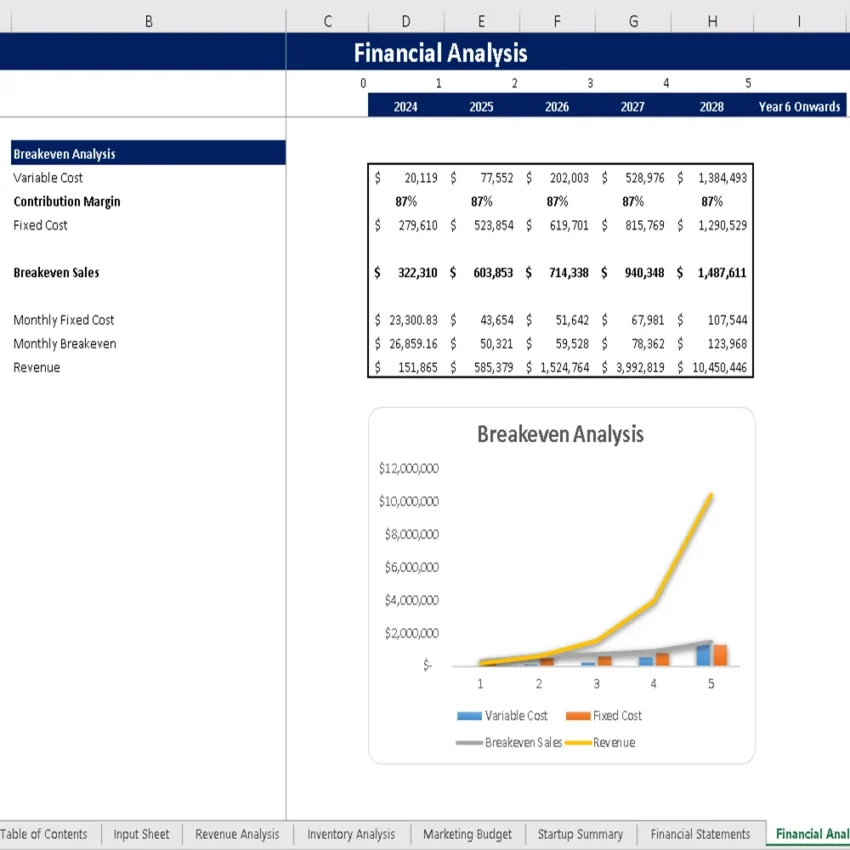This screenshot has height=850, width=850.
Task: Select column header B
Action: tap(148, 21)
